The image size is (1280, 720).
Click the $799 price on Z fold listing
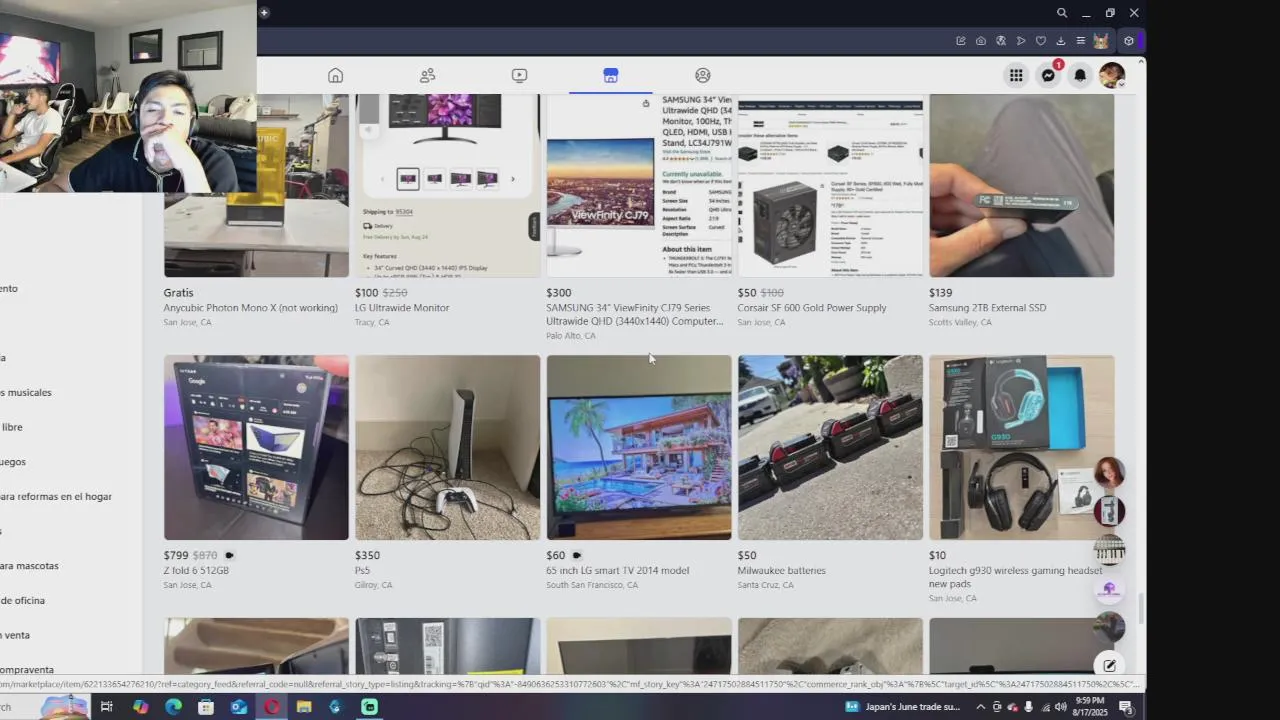(175, 555)
